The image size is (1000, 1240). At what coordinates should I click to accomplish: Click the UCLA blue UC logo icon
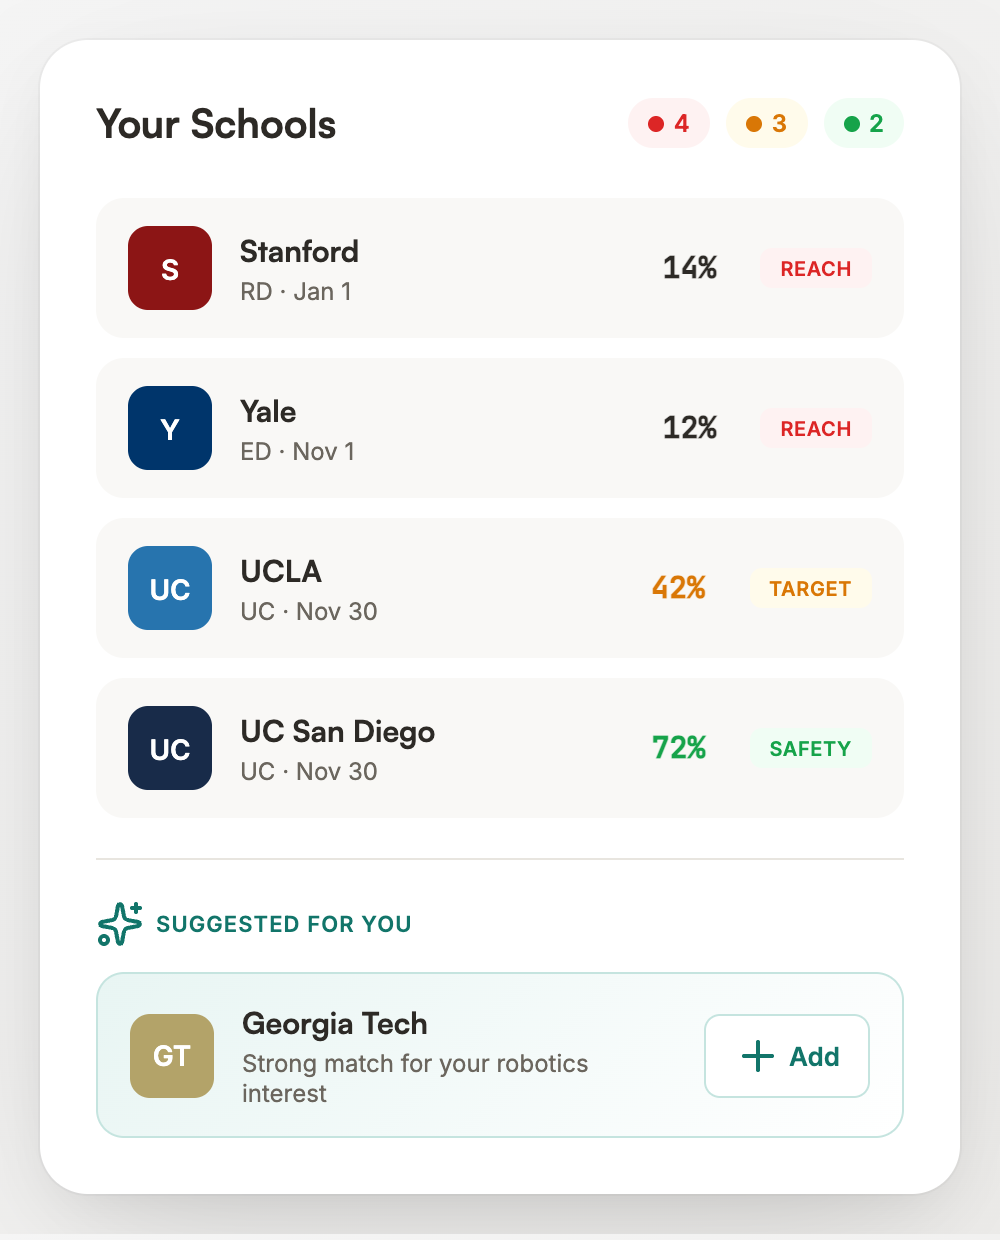pos(170,588)
